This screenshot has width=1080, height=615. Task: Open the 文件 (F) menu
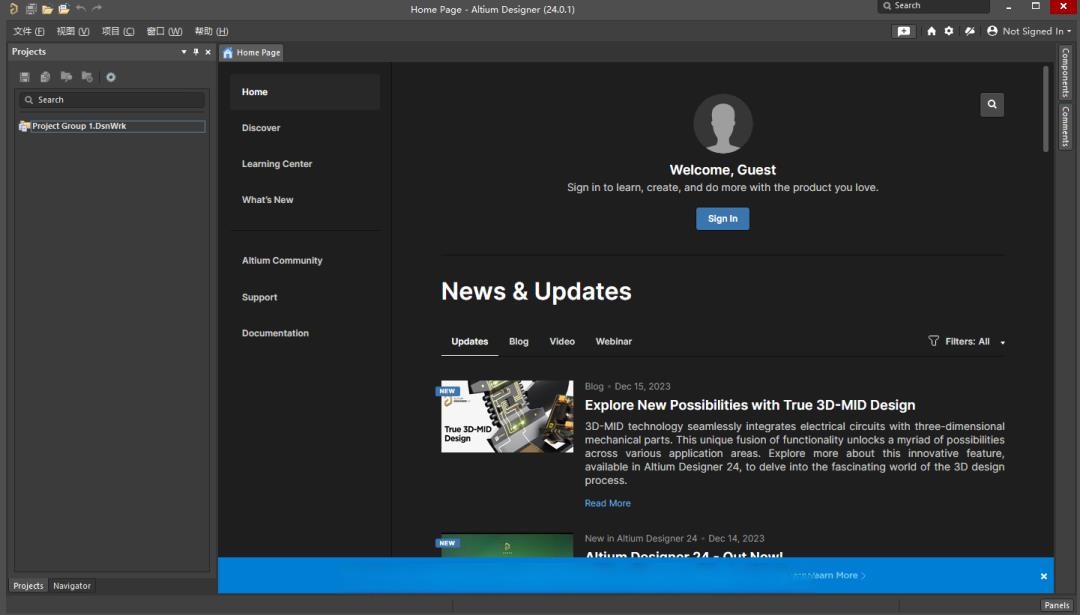[28, 31]
